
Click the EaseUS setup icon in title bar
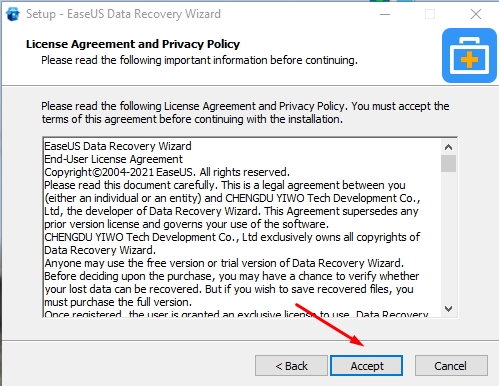tap(13, 14)
